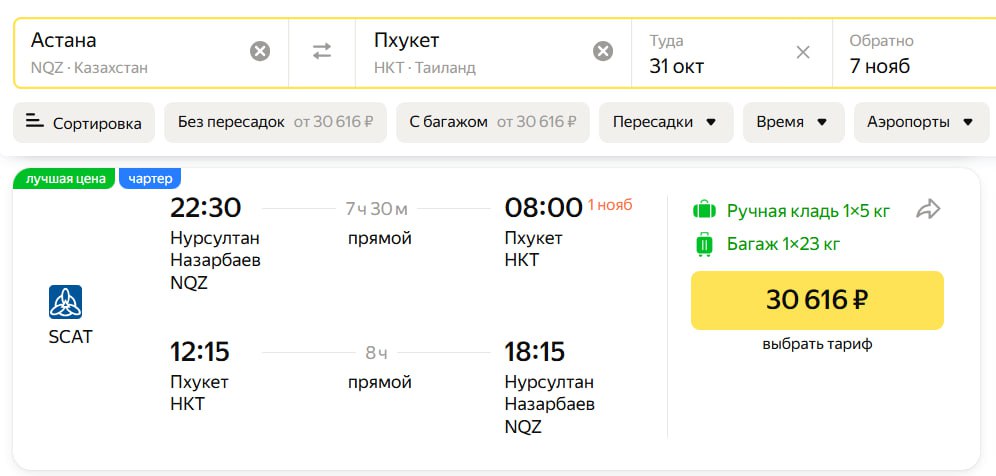The width and height of the screenshot is (996, 476).
Task: Swap origin and destination cities
Action: pos(322,52)
